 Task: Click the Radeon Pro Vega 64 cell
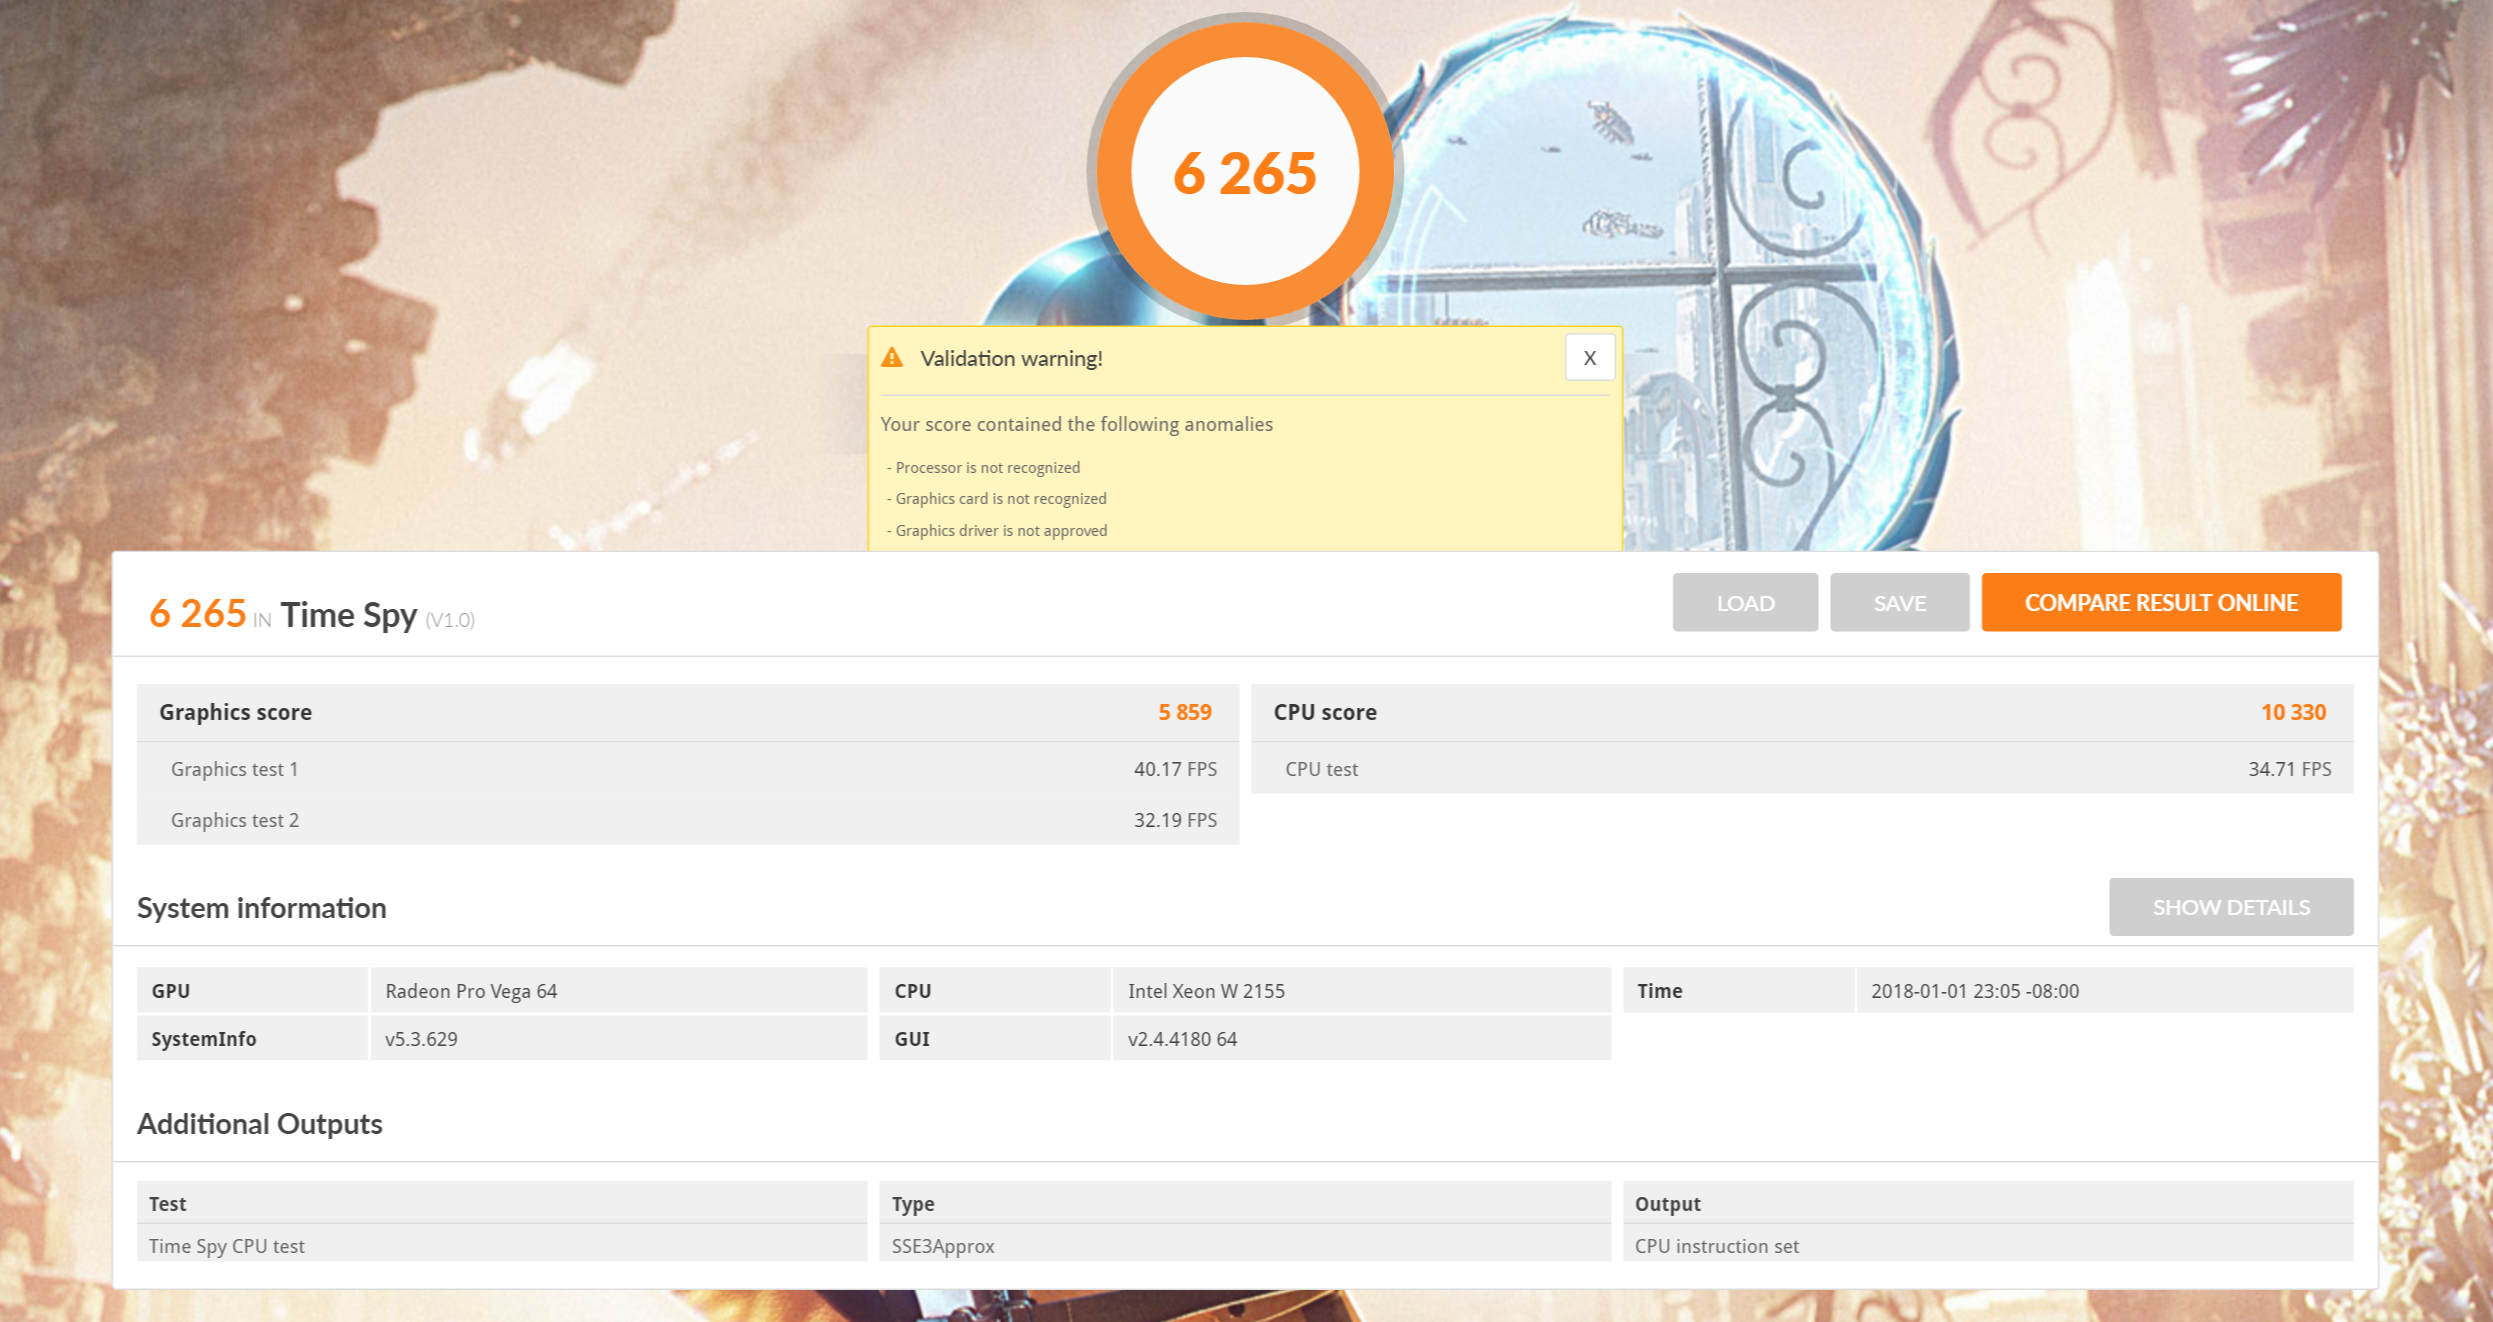[x=618, y=990]
